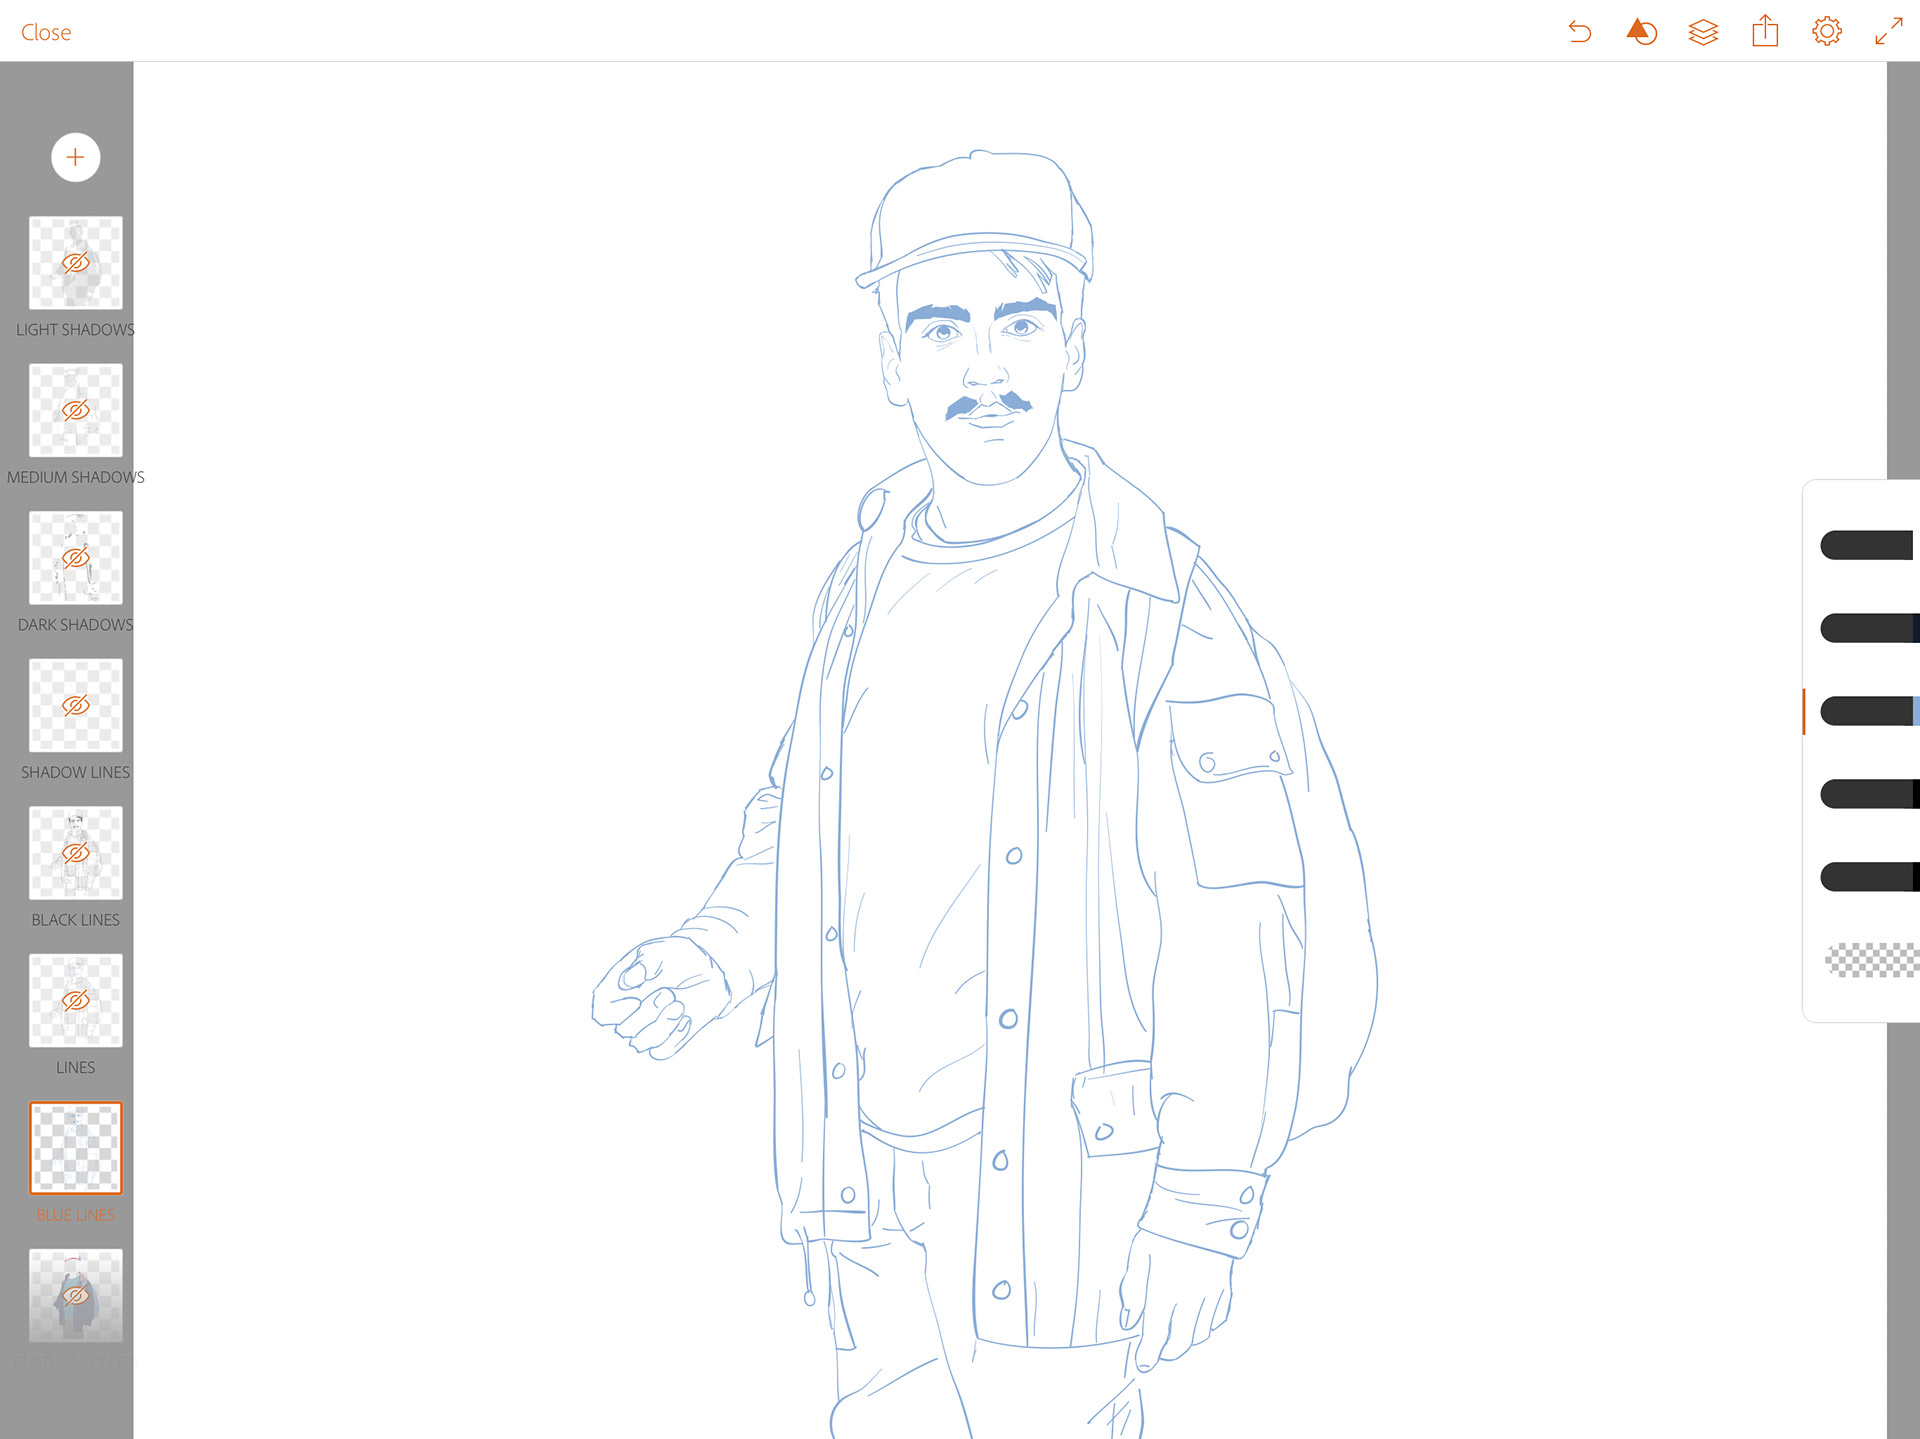1920x1439 pixels.
Task: Unhide the SHADOW LINES layer
Action: [76, 706]
